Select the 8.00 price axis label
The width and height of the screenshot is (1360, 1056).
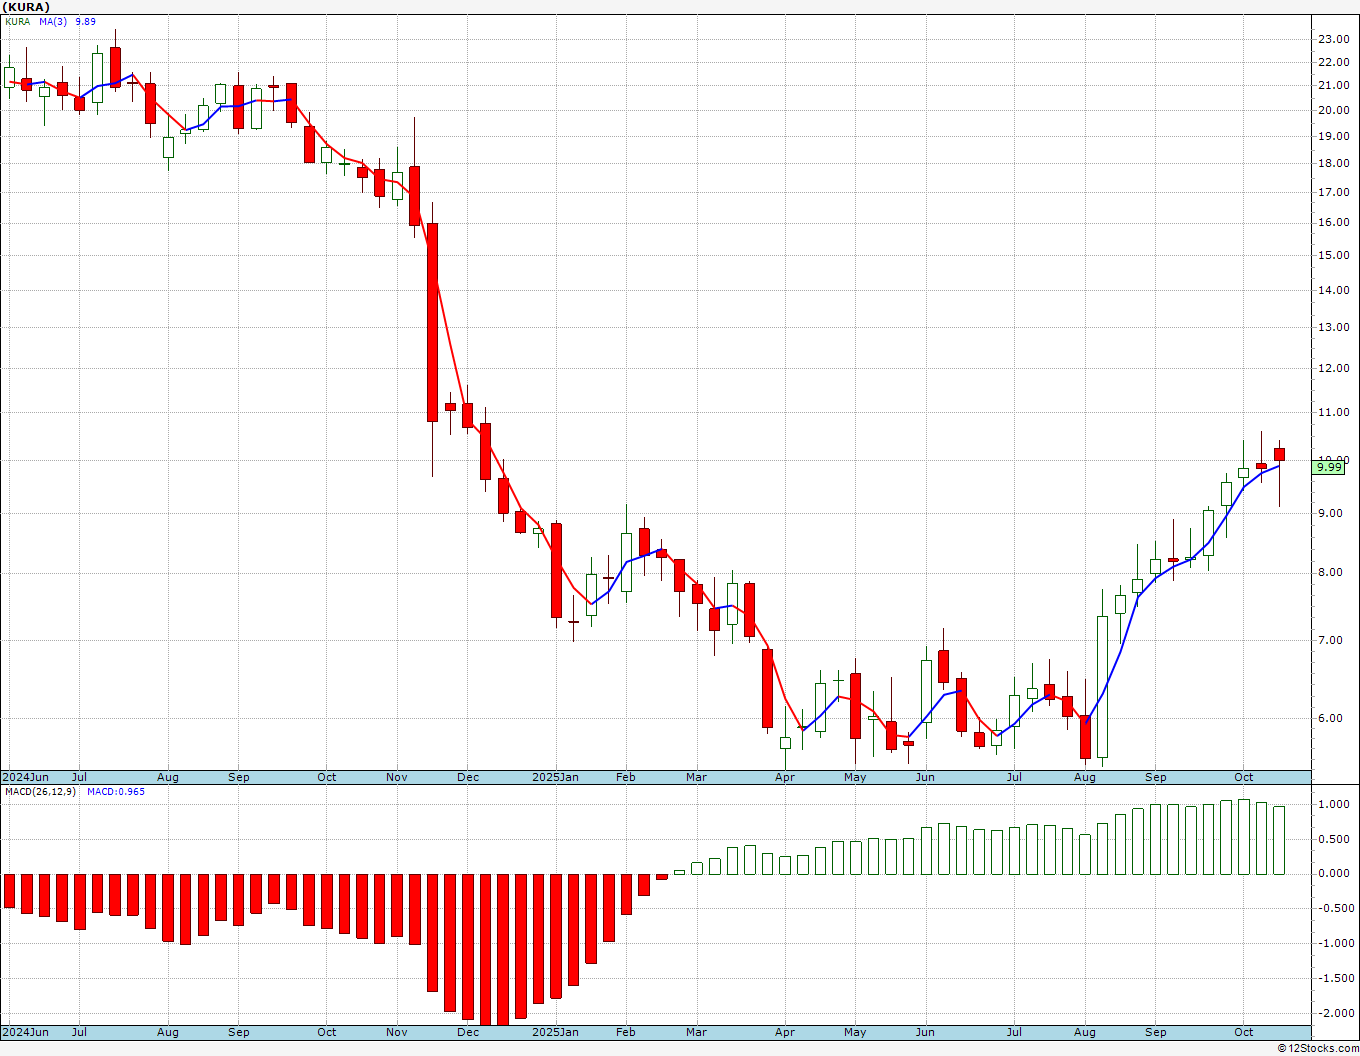pyautogui.click(x=1330, y=573)
